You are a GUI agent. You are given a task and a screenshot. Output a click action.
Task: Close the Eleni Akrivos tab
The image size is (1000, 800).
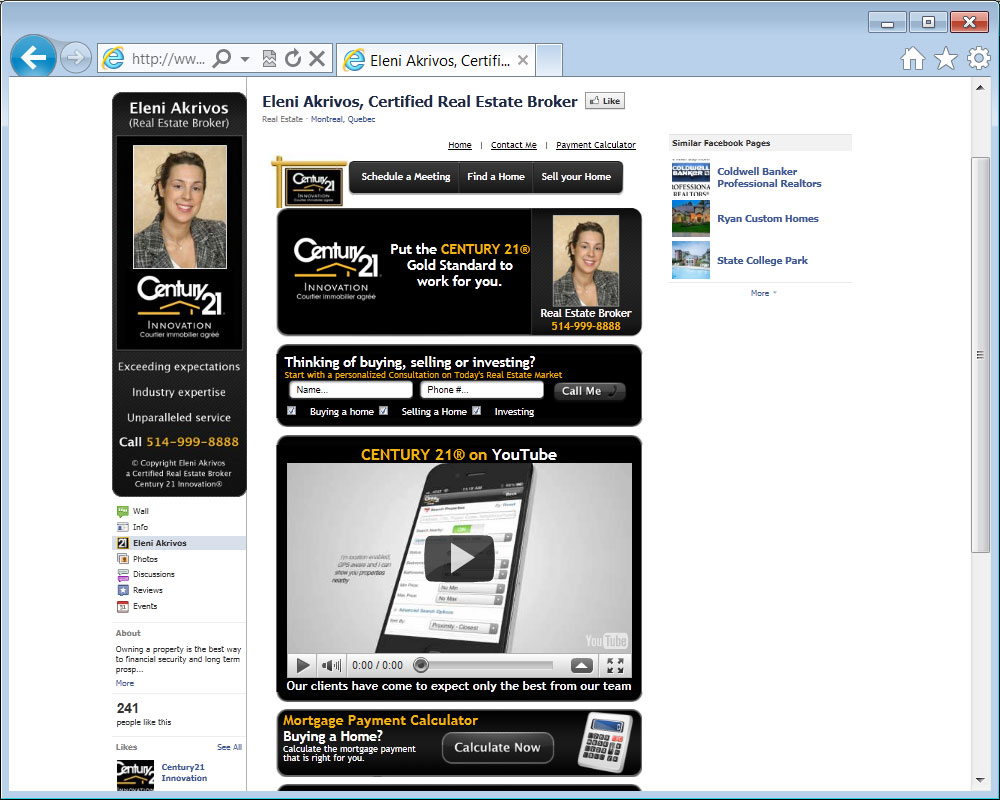523,60
